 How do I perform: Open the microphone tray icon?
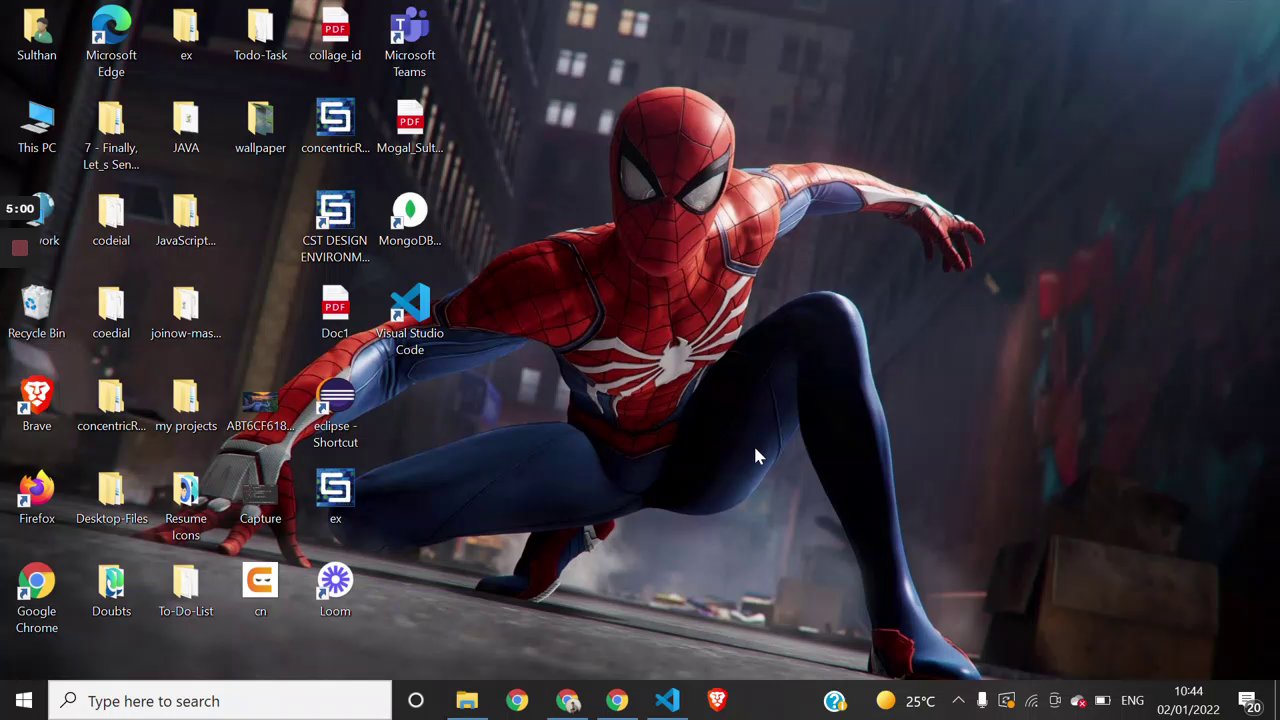pos(982,701)
